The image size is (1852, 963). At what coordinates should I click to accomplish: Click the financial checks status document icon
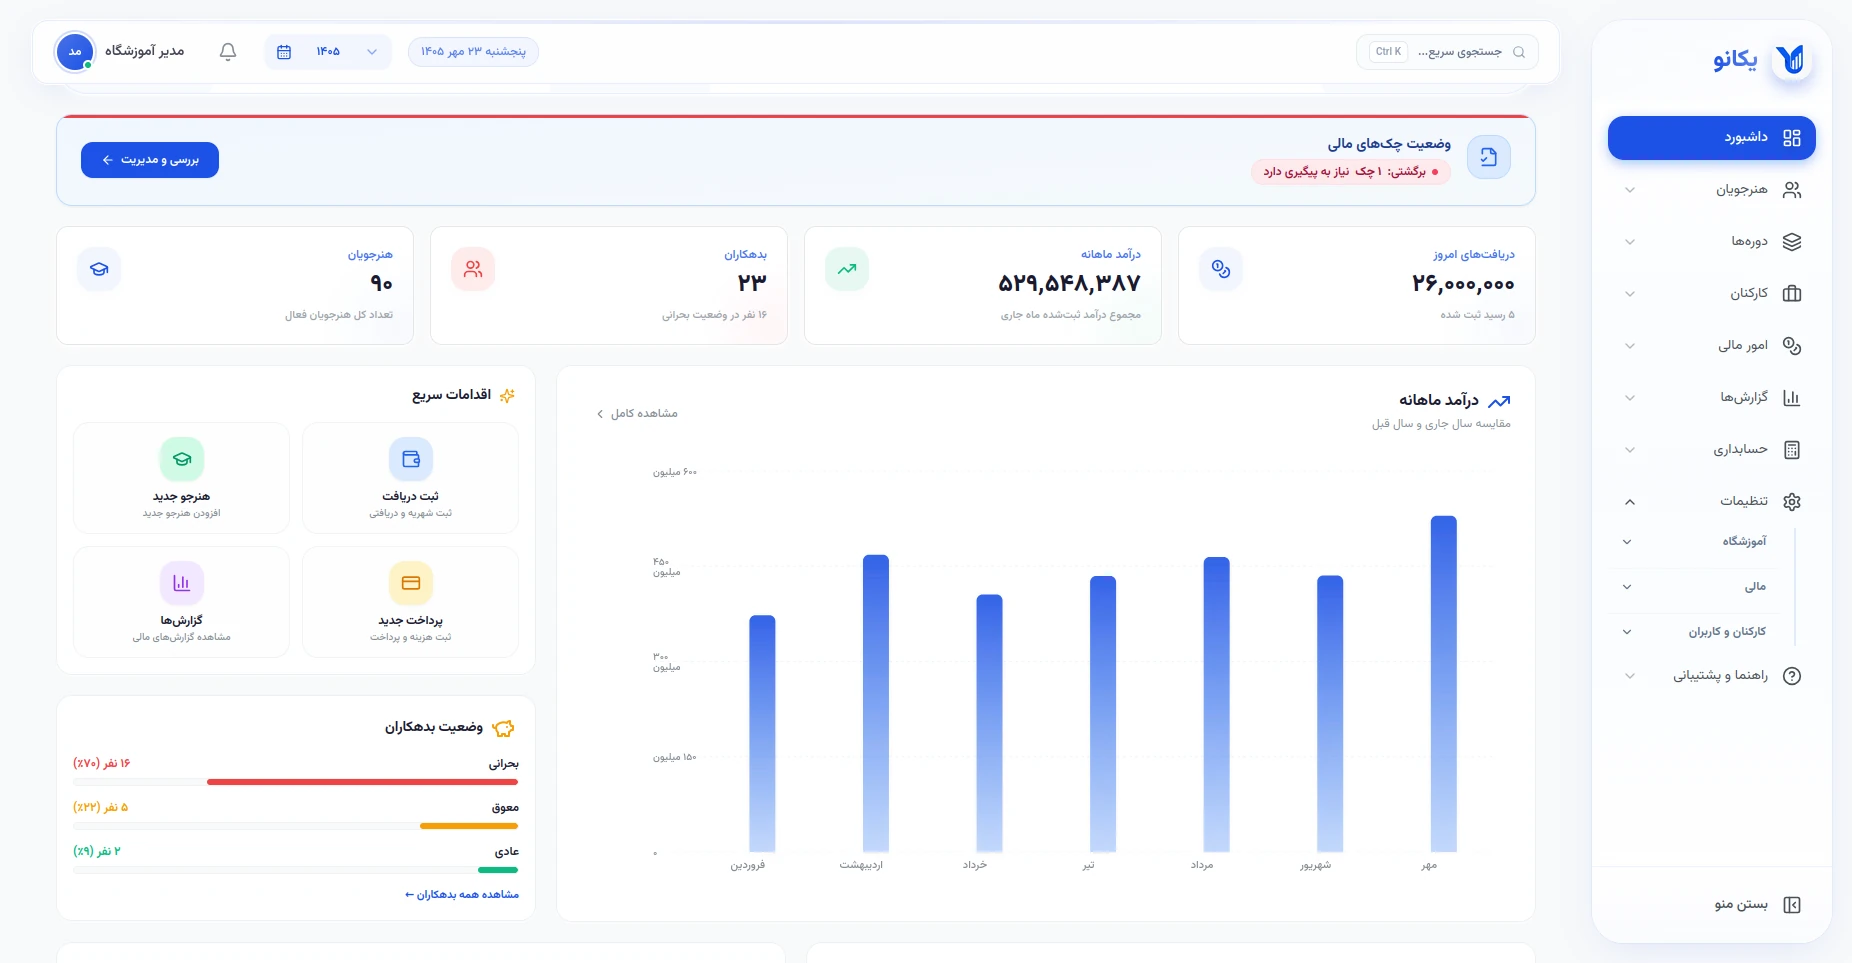[x=1488, y=157]
